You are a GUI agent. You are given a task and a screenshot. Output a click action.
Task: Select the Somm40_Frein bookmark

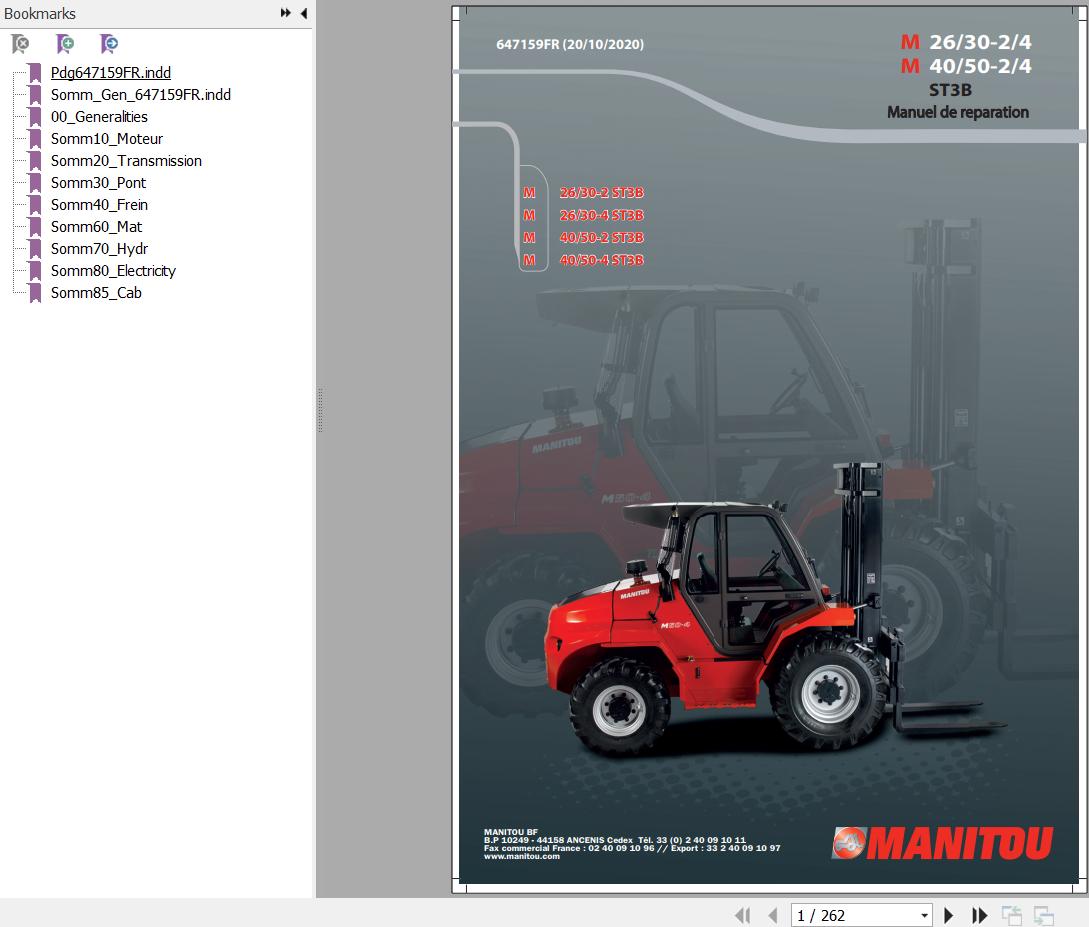tap(99, 205)
